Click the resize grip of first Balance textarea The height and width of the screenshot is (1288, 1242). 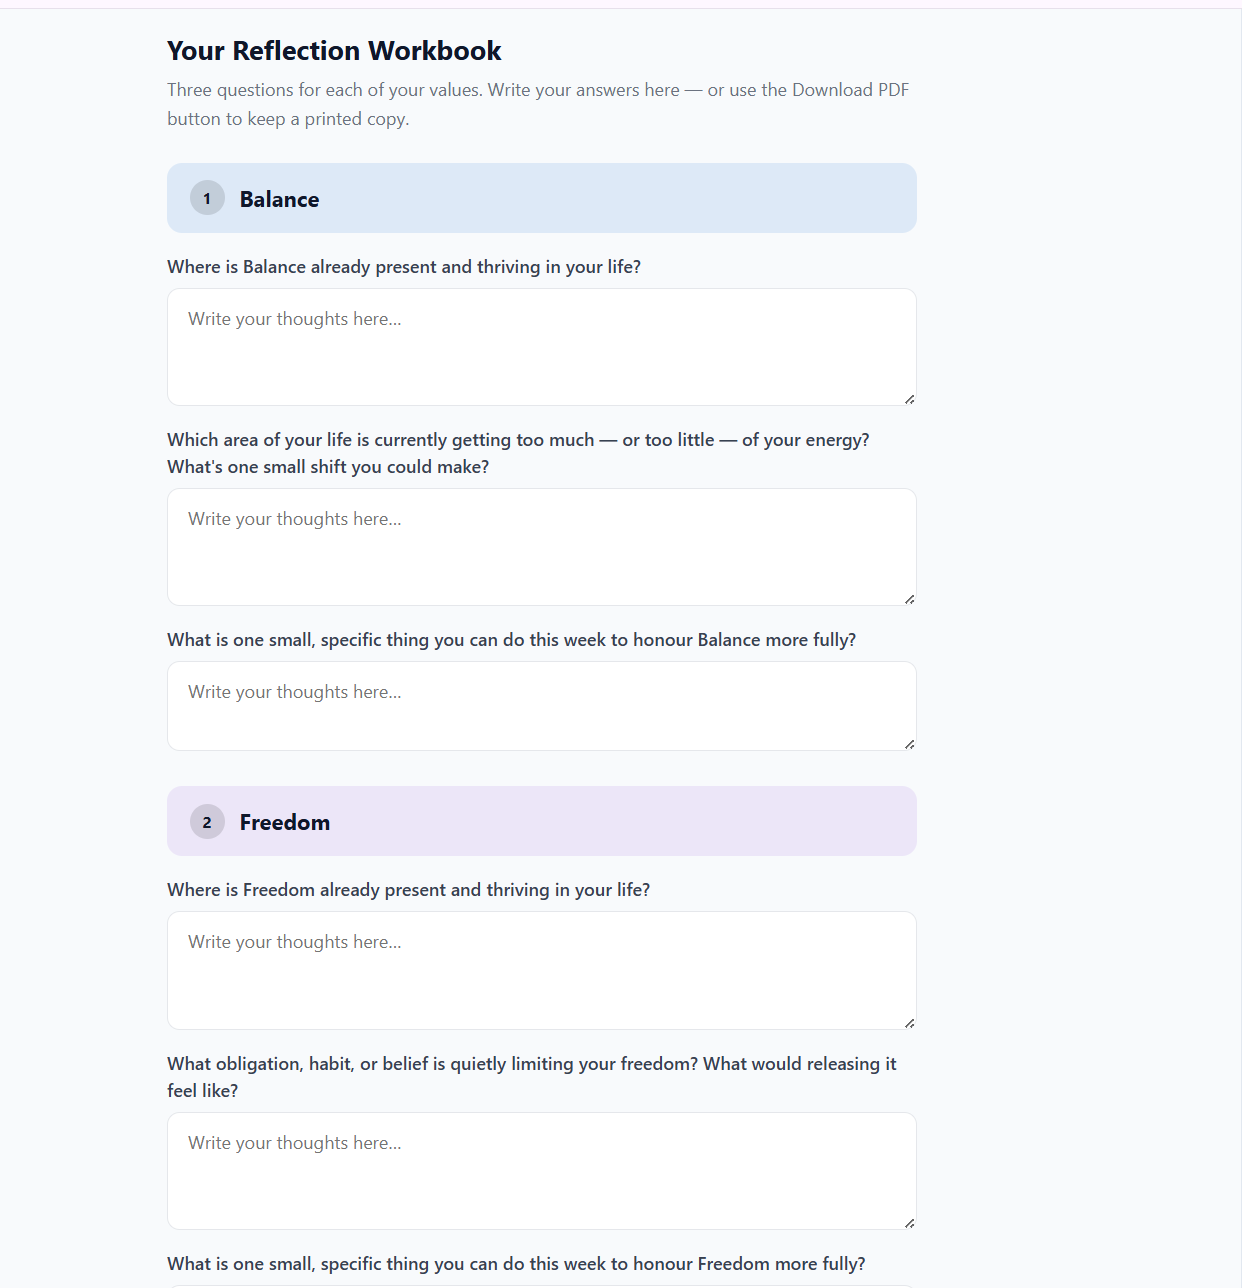[x=909, y=399]
